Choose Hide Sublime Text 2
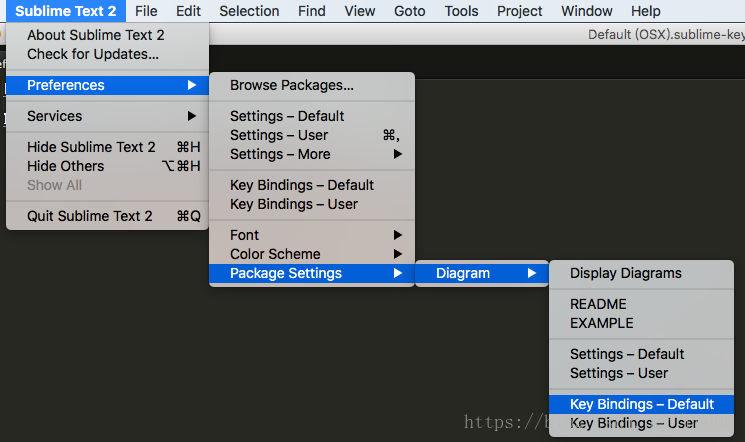The height and width of the screenshot is (442, 745). coord(107,147)
